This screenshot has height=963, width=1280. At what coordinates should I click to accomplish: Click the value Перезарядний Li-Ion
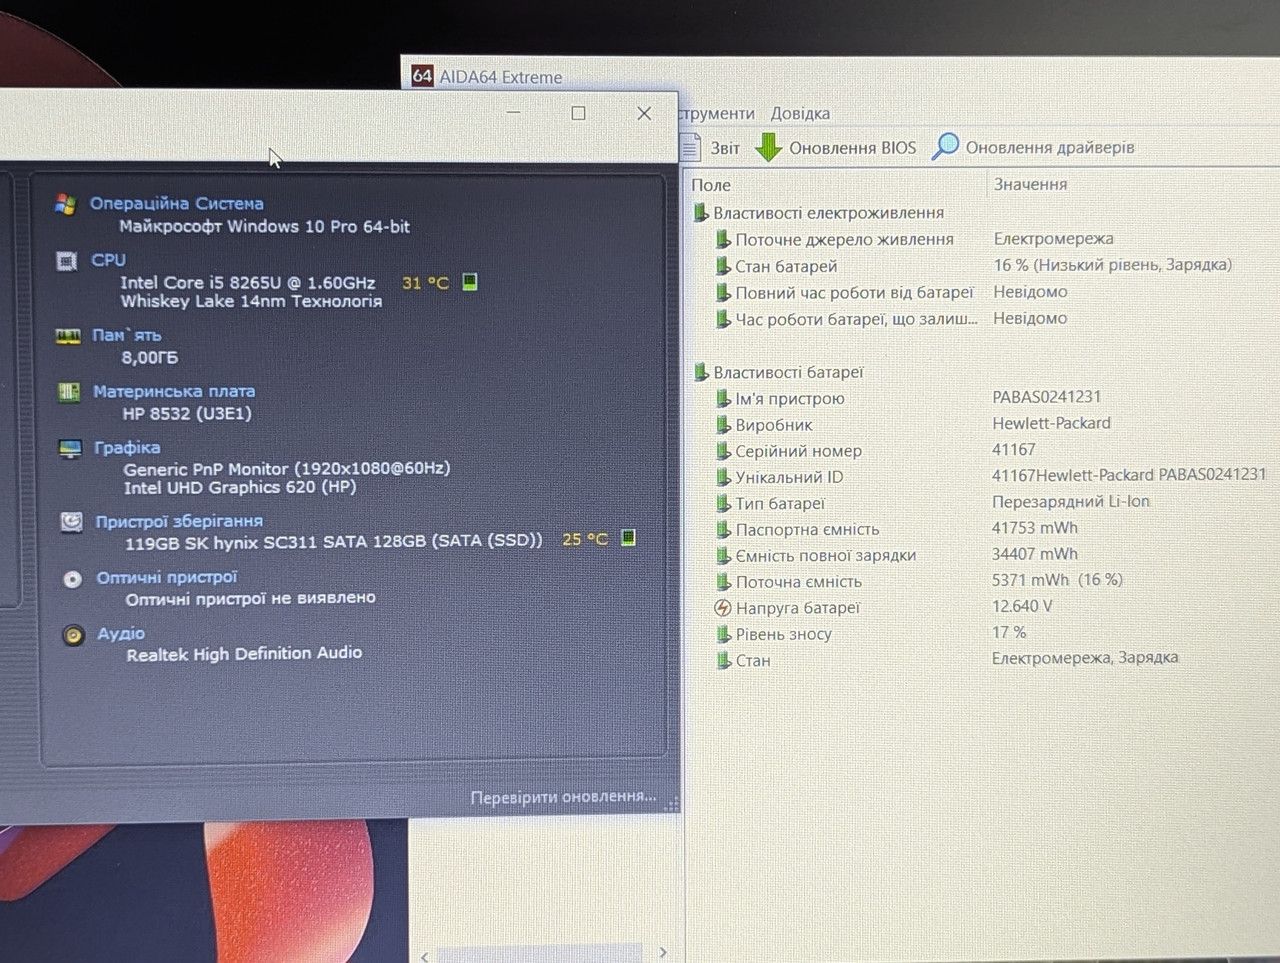[1071, 501]
